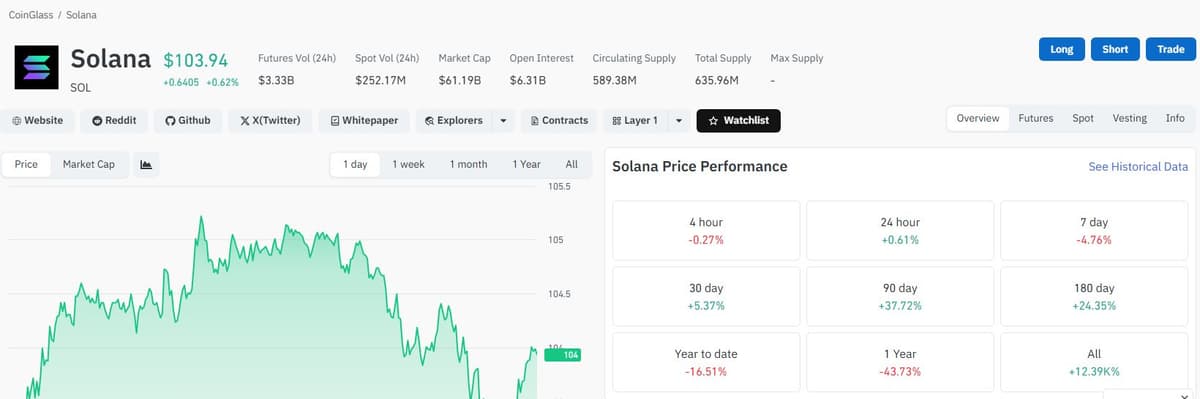This screenshot has height=399, width=1200.
Task: Click the Solana Price Performance heading
Action: [x=699, y=166]
